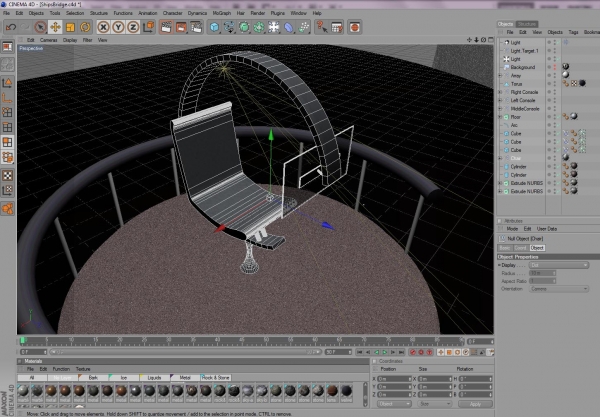
Task: Expand the MiddleConsole group
Action: point(500,109)
